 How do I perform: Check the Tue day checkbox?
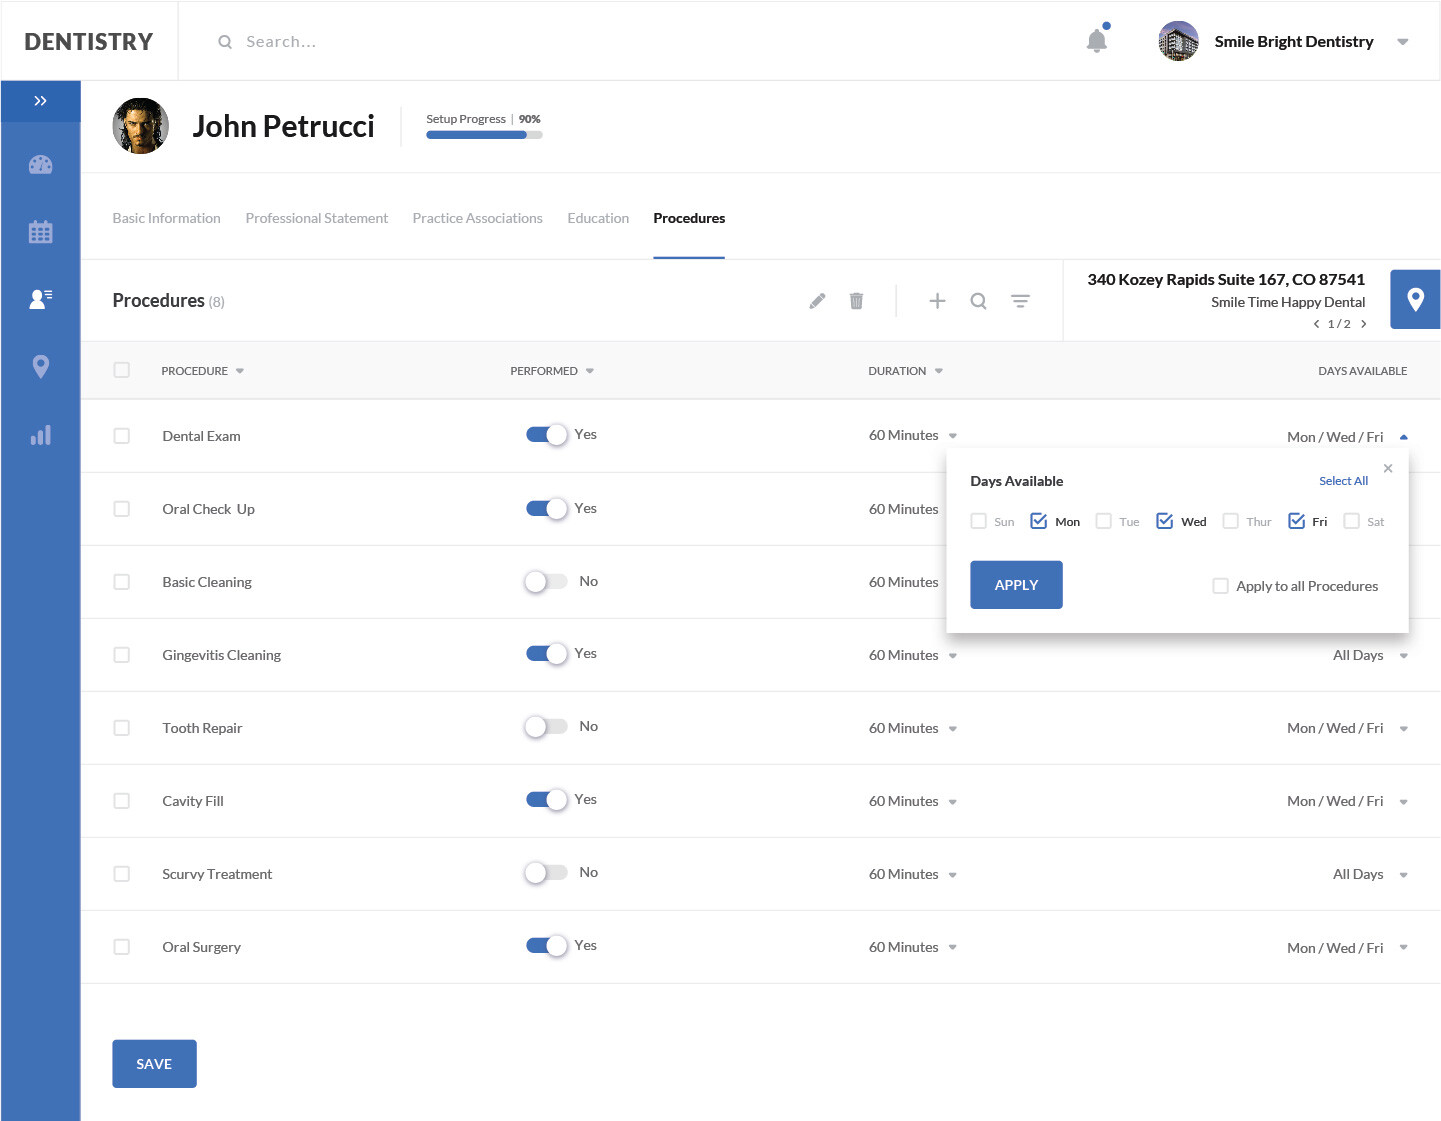pyautogui.click(x=1104, y=521)
